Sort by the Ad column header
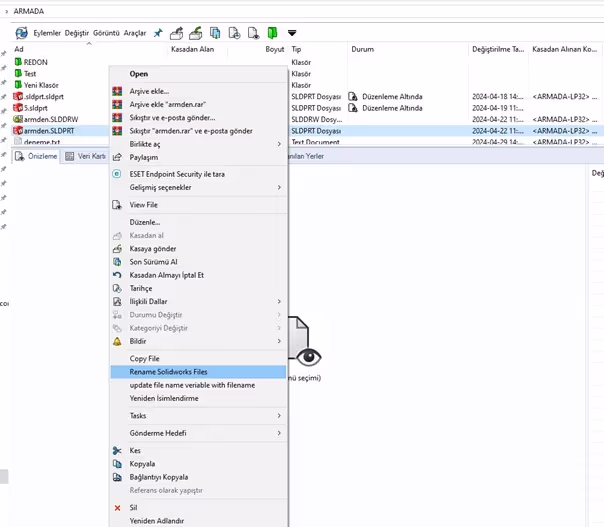The image size is (604, 527). coord(19,49)
